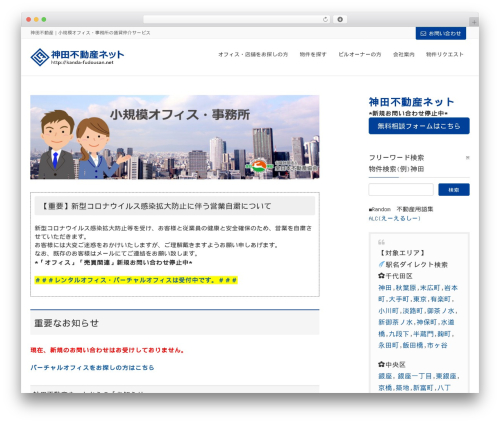The height and width of the screenshot is (423, 500).
Task: Click the 京橋 area link
Action: tap(385, 388)
